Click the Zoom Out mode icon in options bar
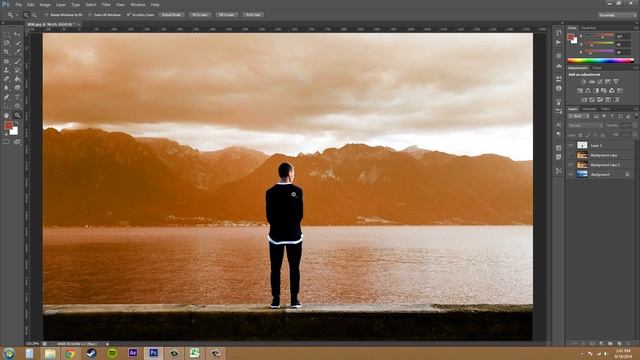The image size is (640, 360). point(34,15)
